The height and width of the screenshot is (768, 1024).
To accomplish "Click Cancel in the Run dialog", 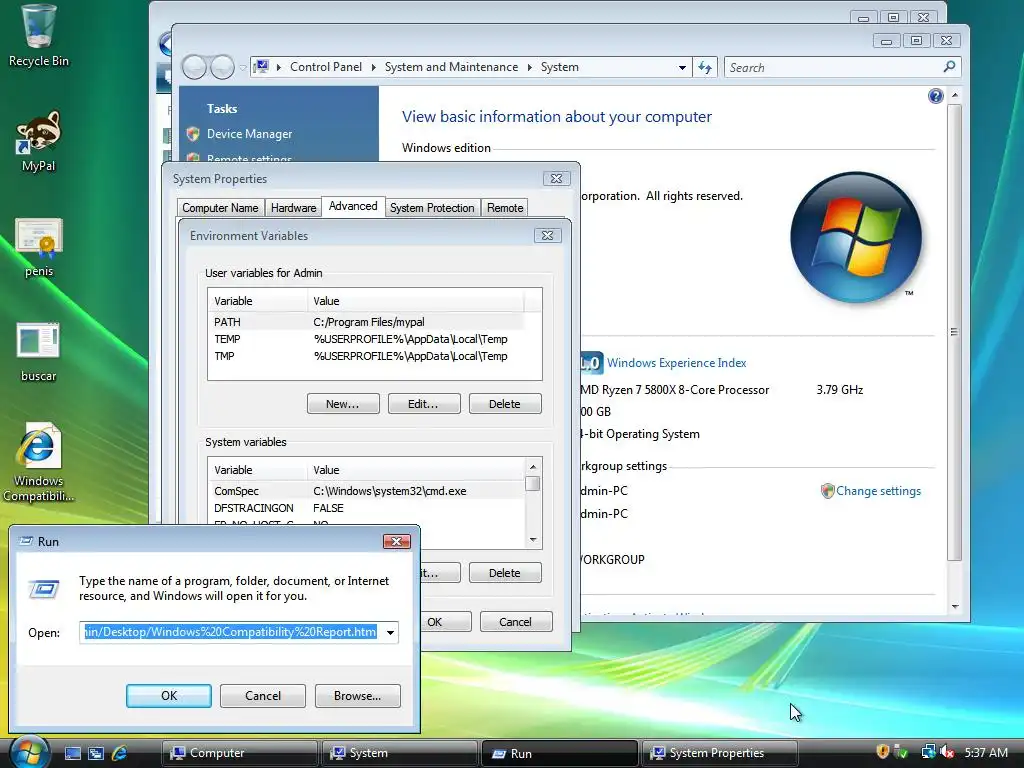I will pyautogui.click(x=263, y=696).
